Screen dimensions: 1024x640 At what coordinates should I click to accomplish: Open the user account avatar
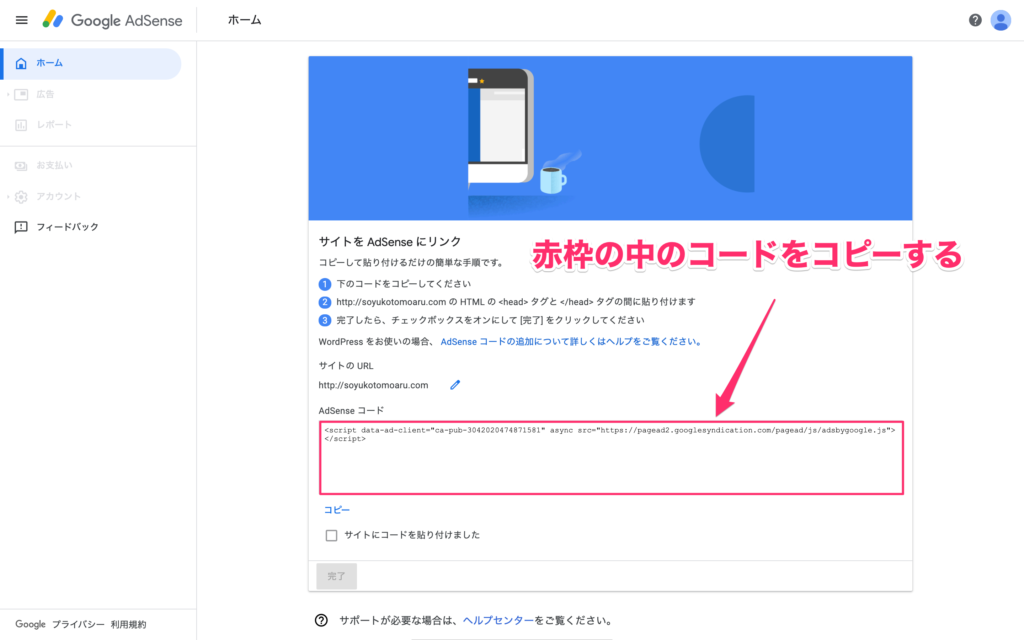pyautogui.click(x=1000, y=20)
